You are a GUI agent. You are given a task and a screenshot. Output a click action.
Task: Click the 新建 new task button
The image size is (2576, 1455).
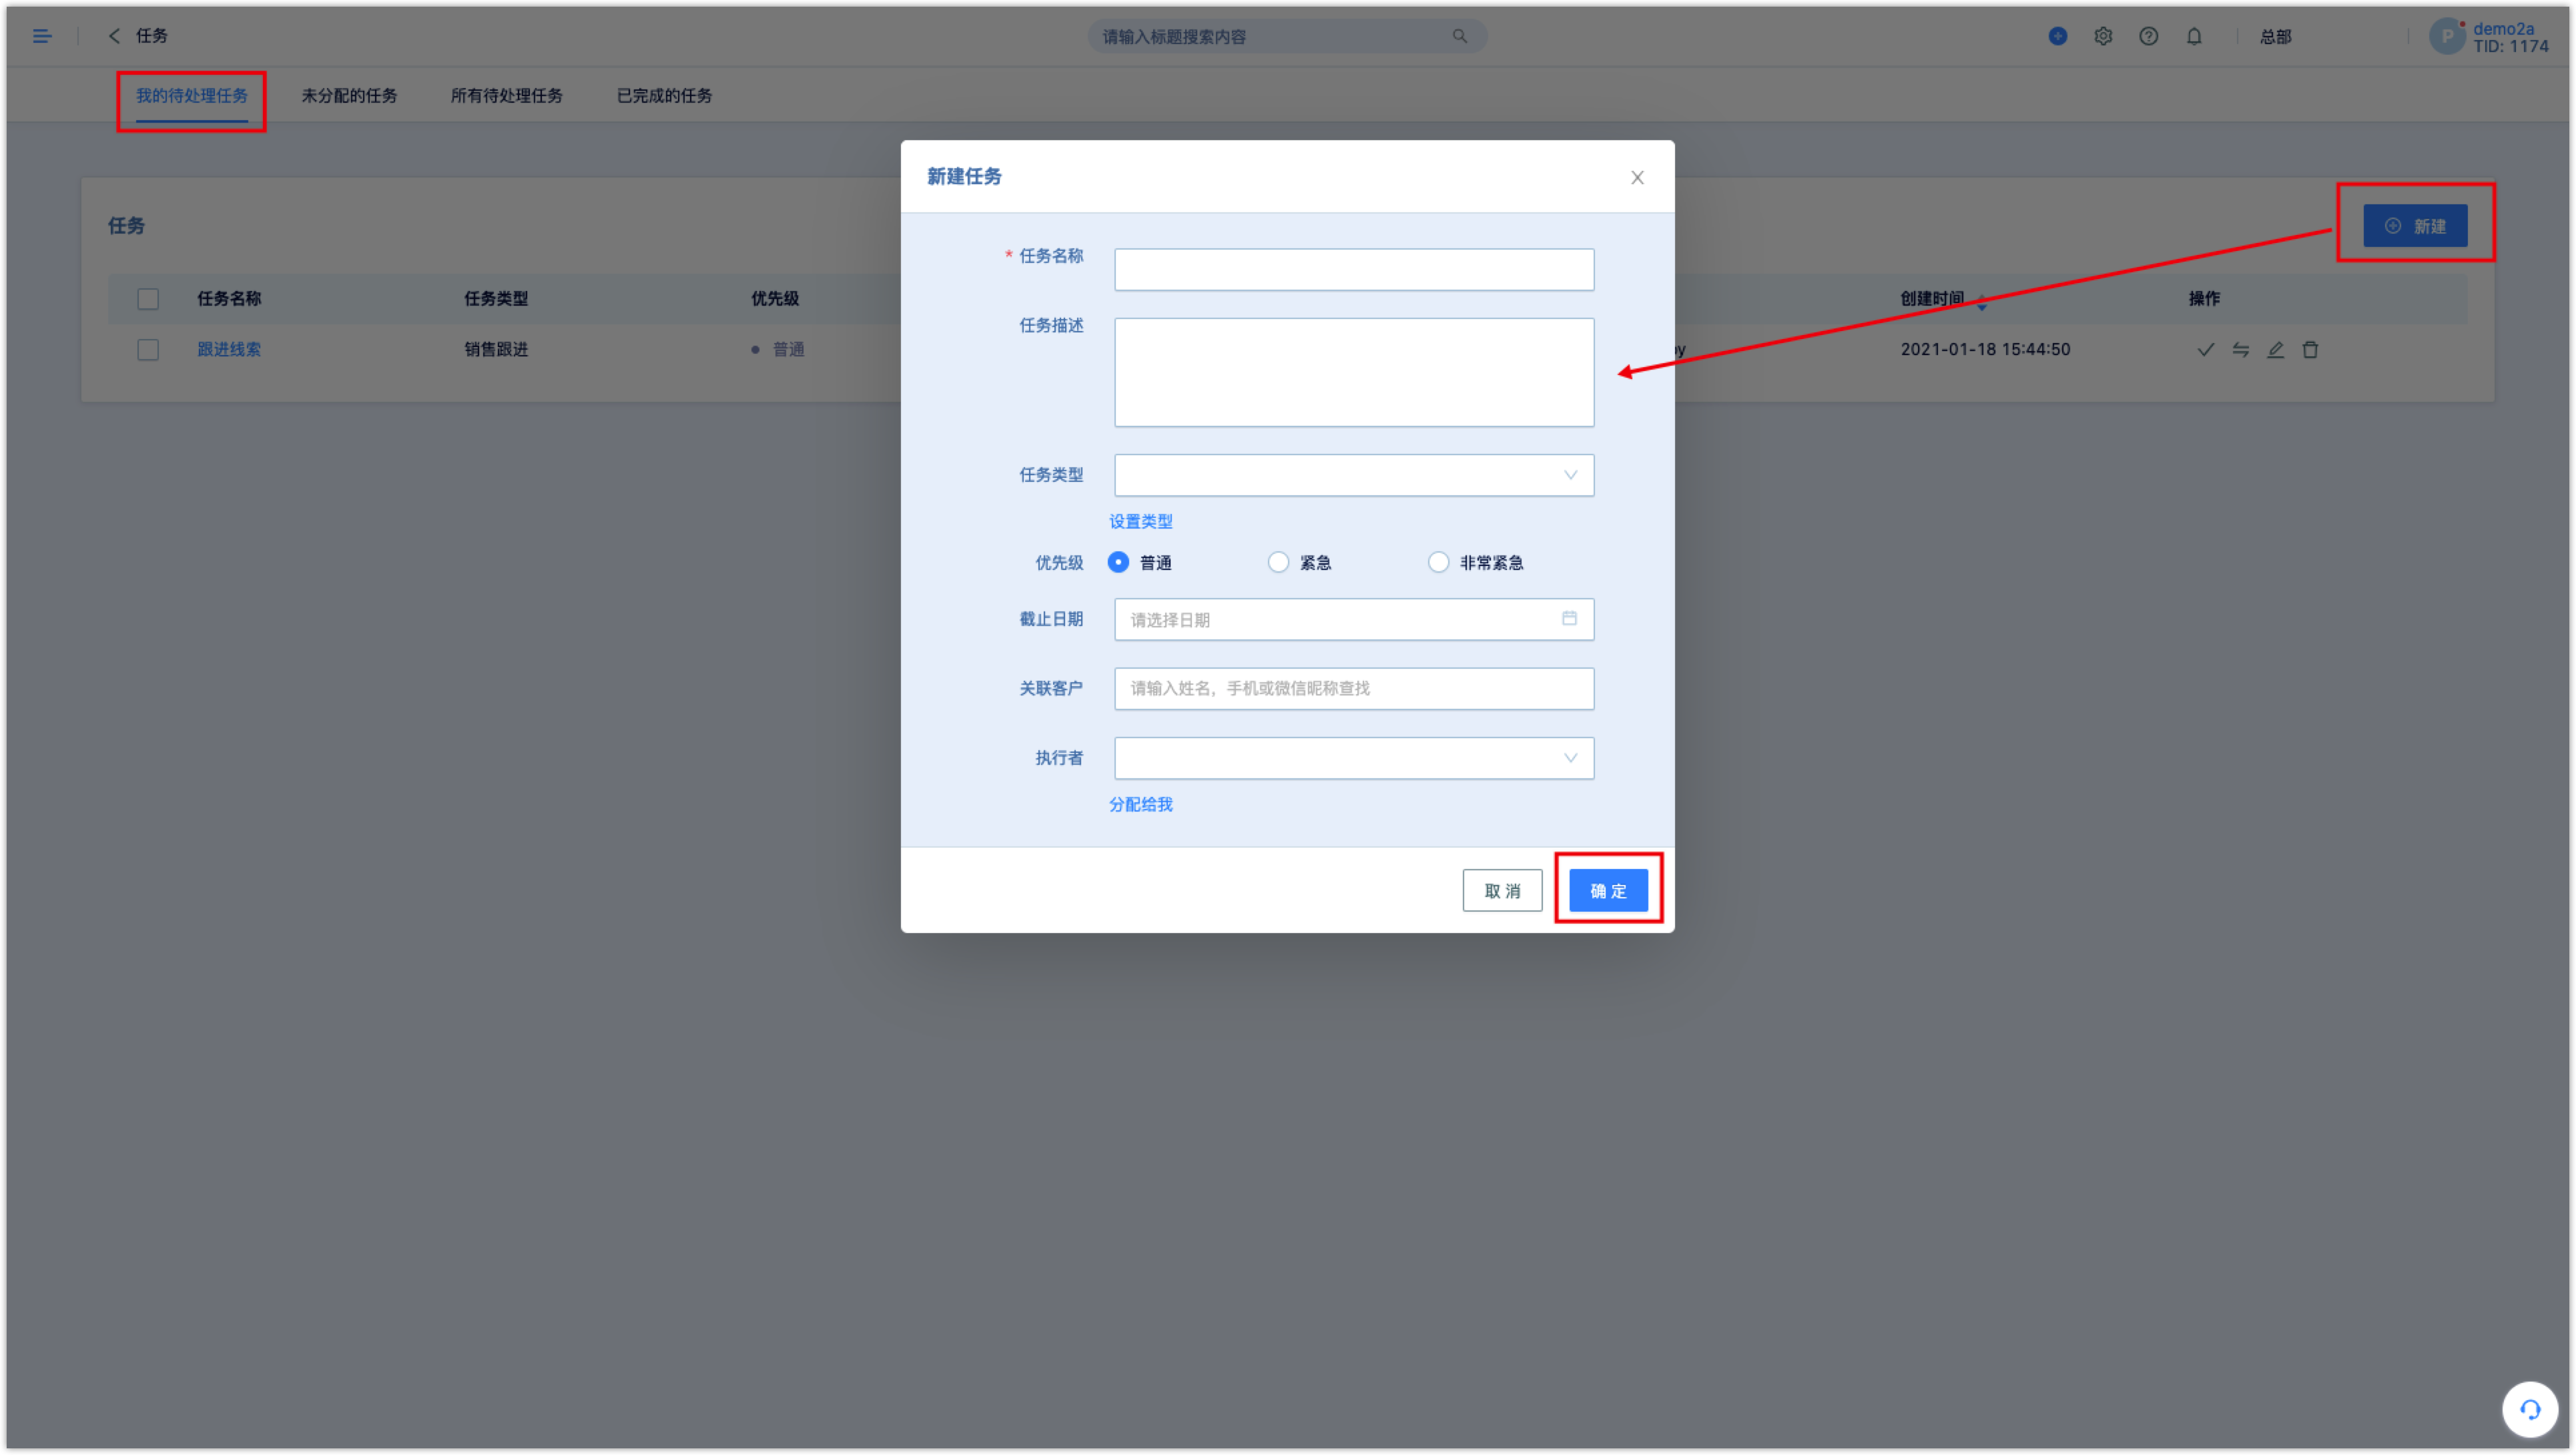(x=2415, y=226)
